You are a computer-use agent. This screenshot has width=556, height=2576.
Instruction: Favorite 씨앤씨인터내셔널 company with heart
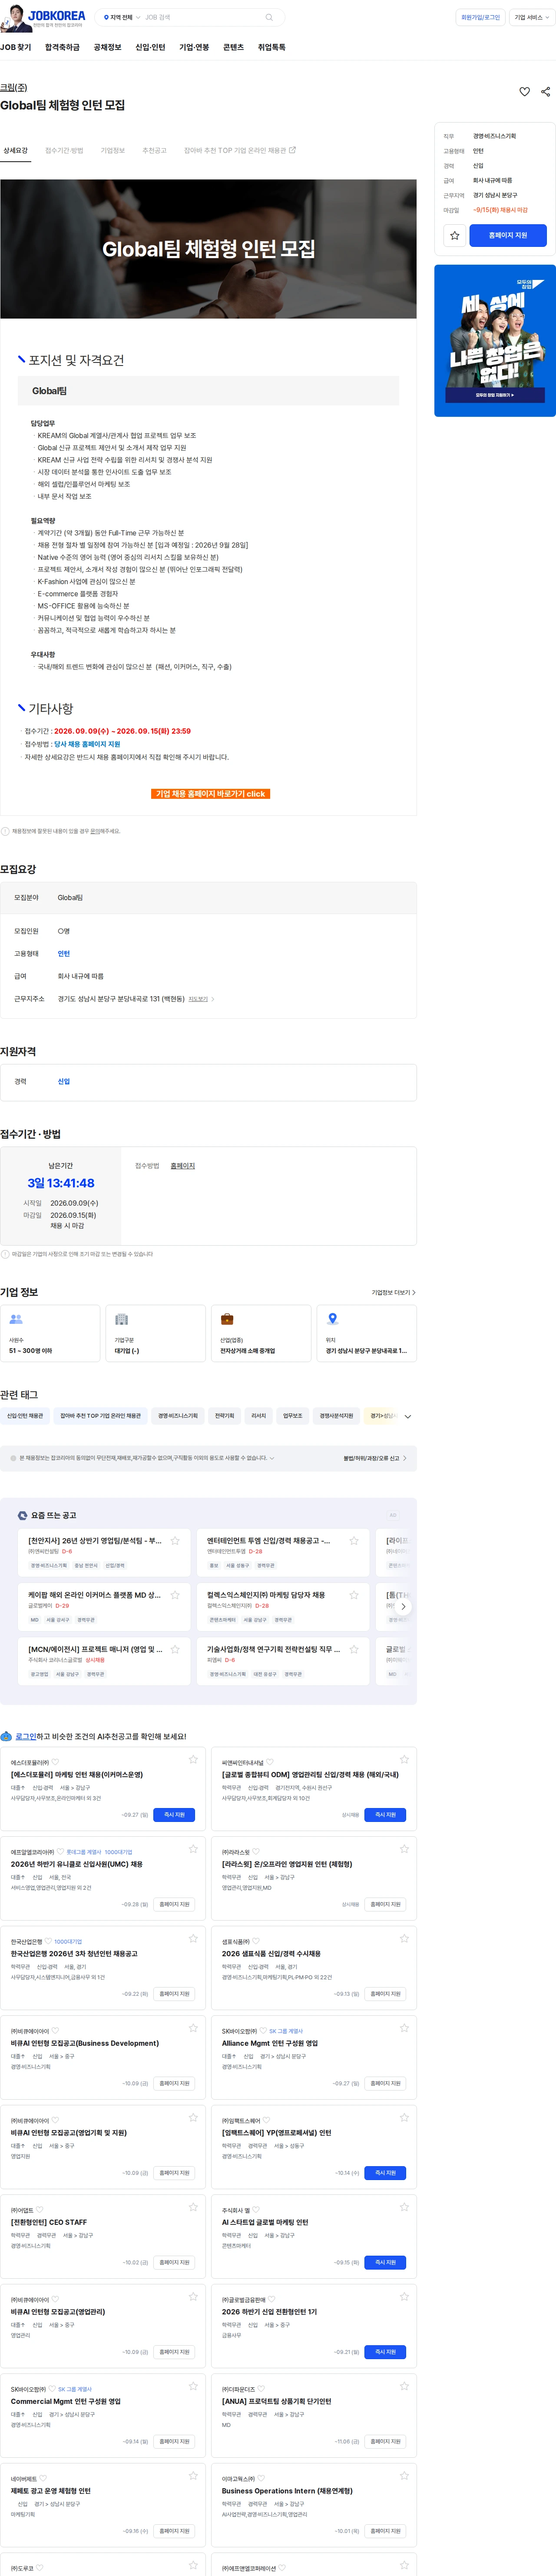[x=270, y=1762]
